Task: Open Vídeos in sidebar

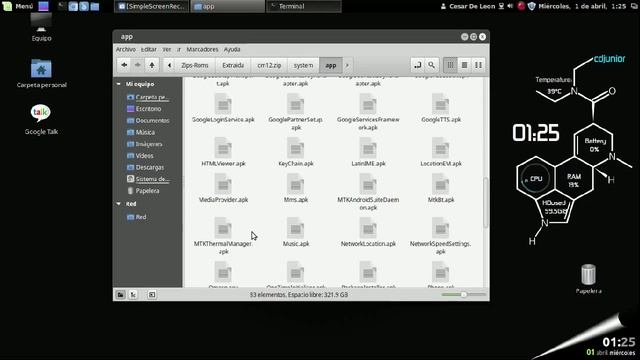Action: click(140, 156)
